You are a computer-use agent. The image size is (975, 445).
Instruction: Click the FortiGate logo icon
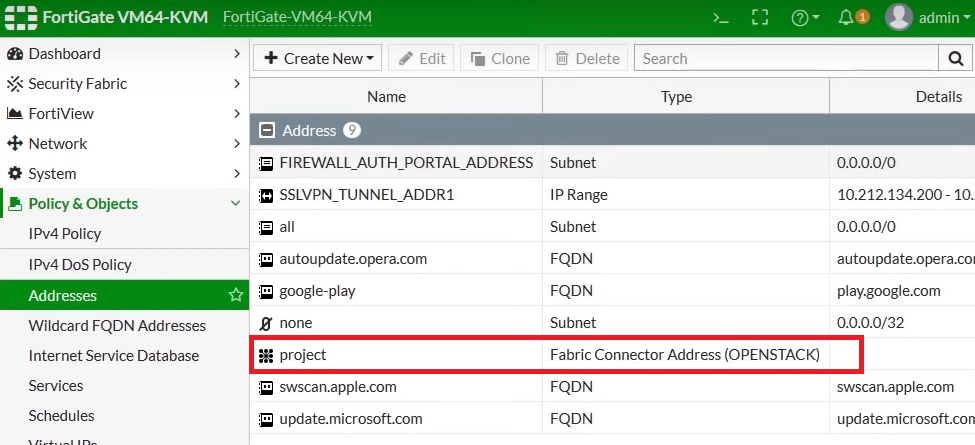[x=21, y=17]
